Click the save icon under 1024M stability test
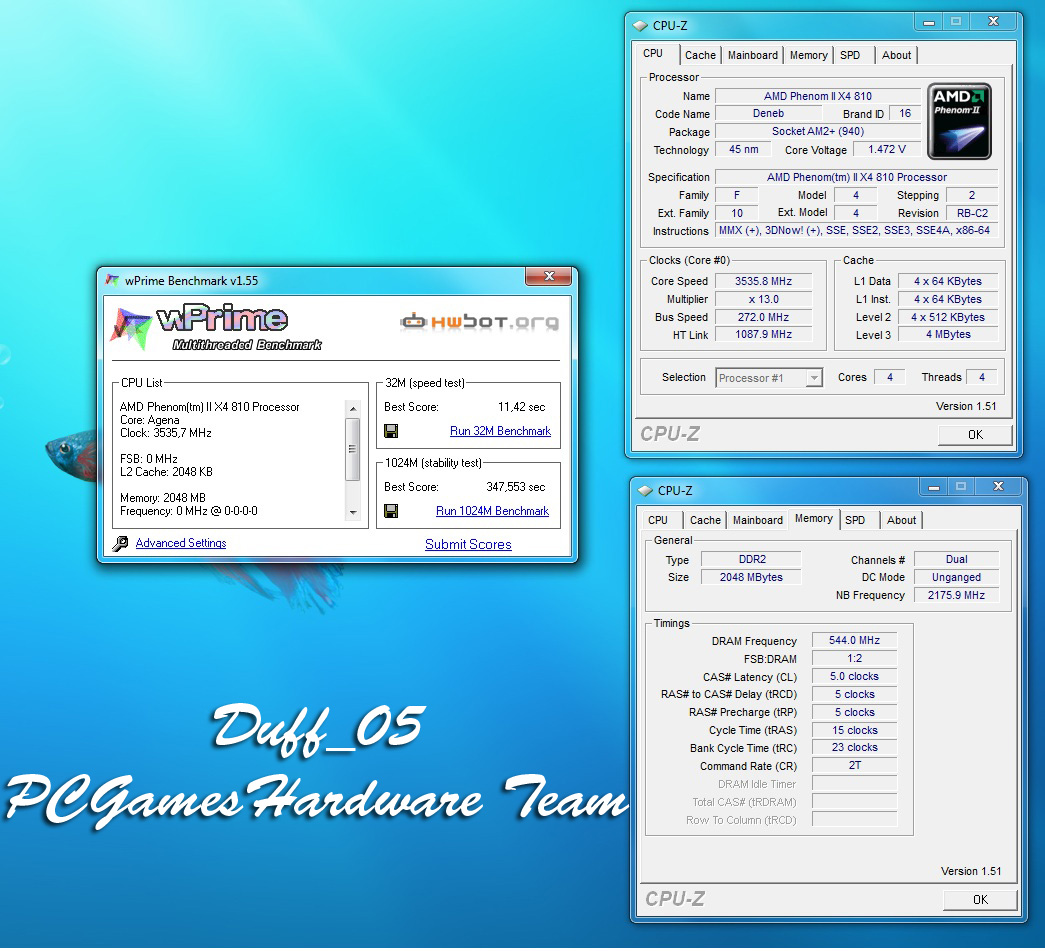 click(391, 511)
